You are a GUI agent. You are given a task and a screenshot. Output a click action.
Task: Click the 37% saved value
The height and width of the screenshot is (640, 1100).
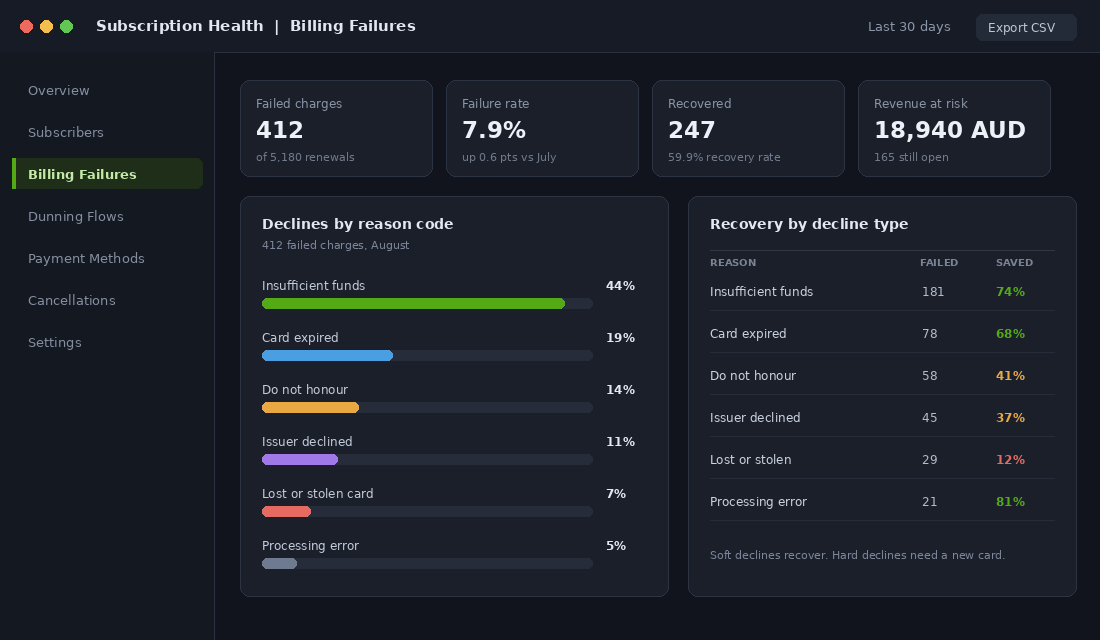click(x=1010, y=418)
